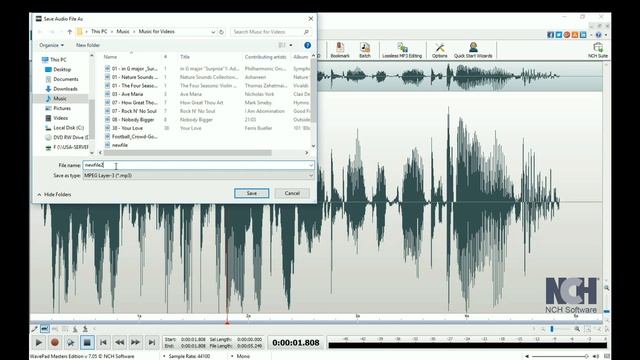The height and width of the screenshot is (360, 640).
Task: Select Desktop in the navigation pane
Action: tap(58, 69)
